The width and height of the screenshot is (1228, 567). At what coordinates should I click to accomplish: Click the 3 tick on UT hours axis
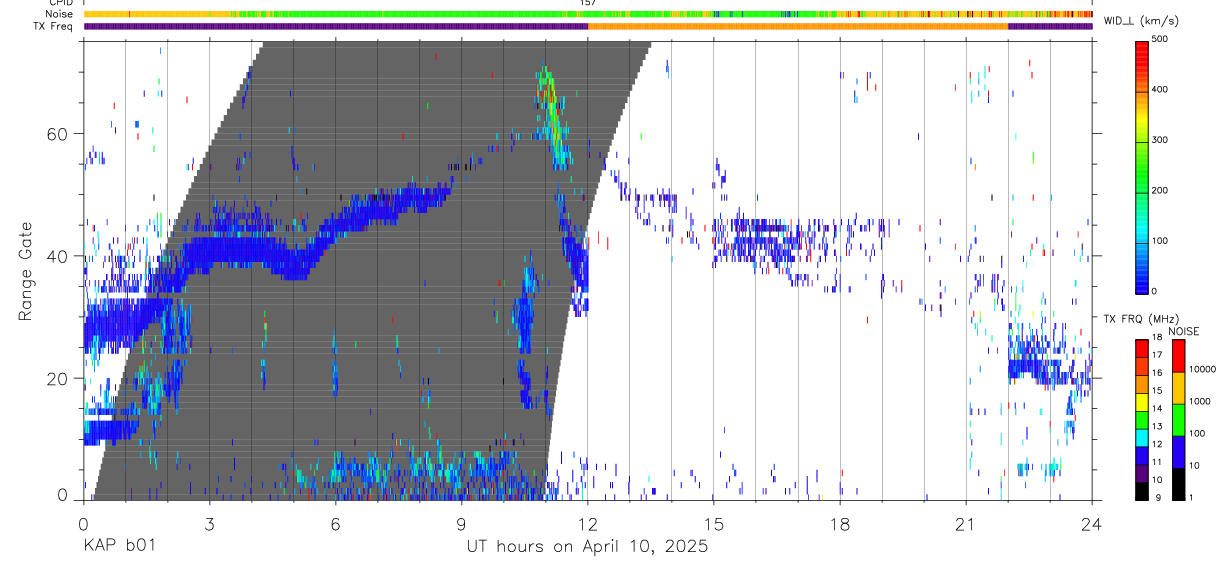[210, 523]
